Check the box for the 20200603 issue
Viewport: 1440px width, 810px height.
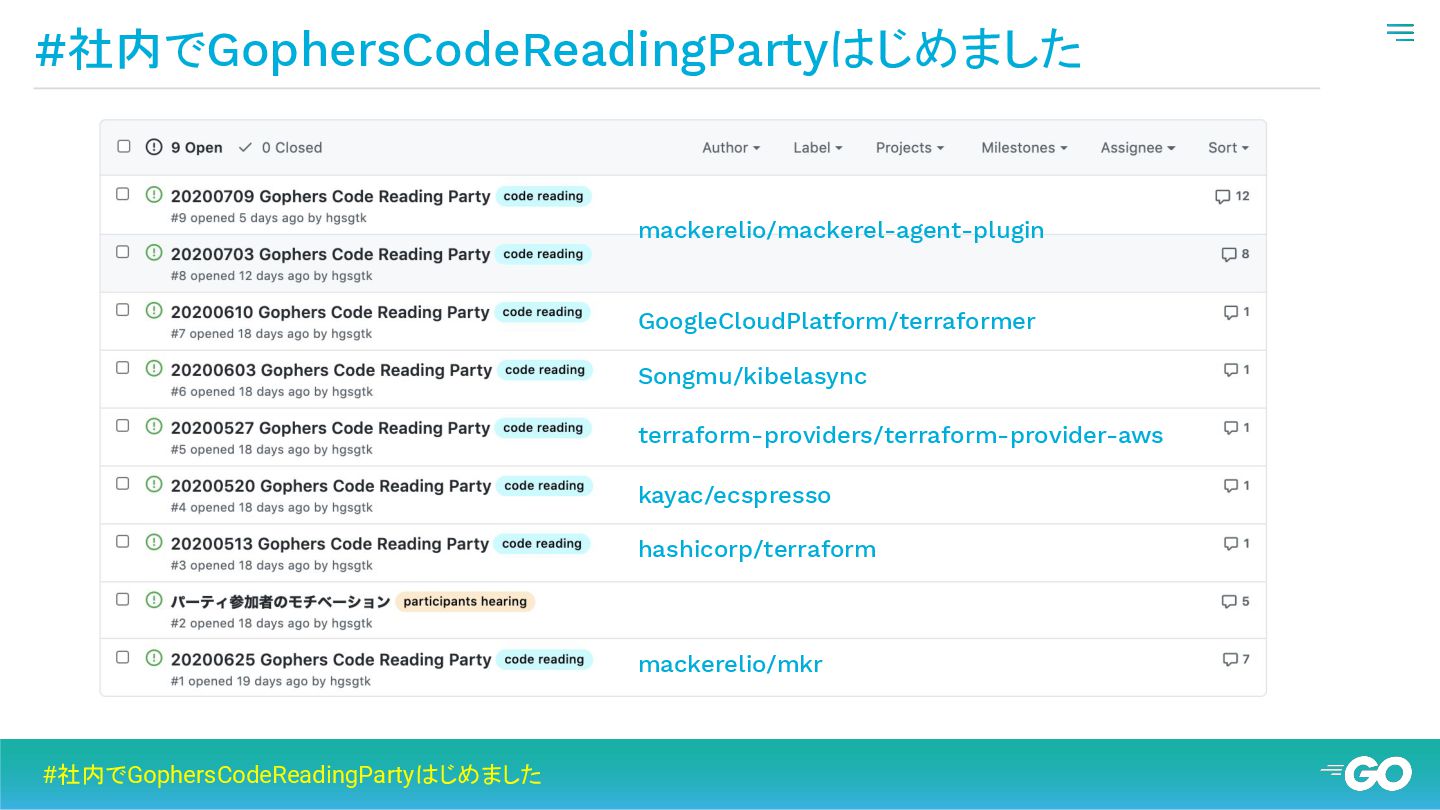[123, 368]
